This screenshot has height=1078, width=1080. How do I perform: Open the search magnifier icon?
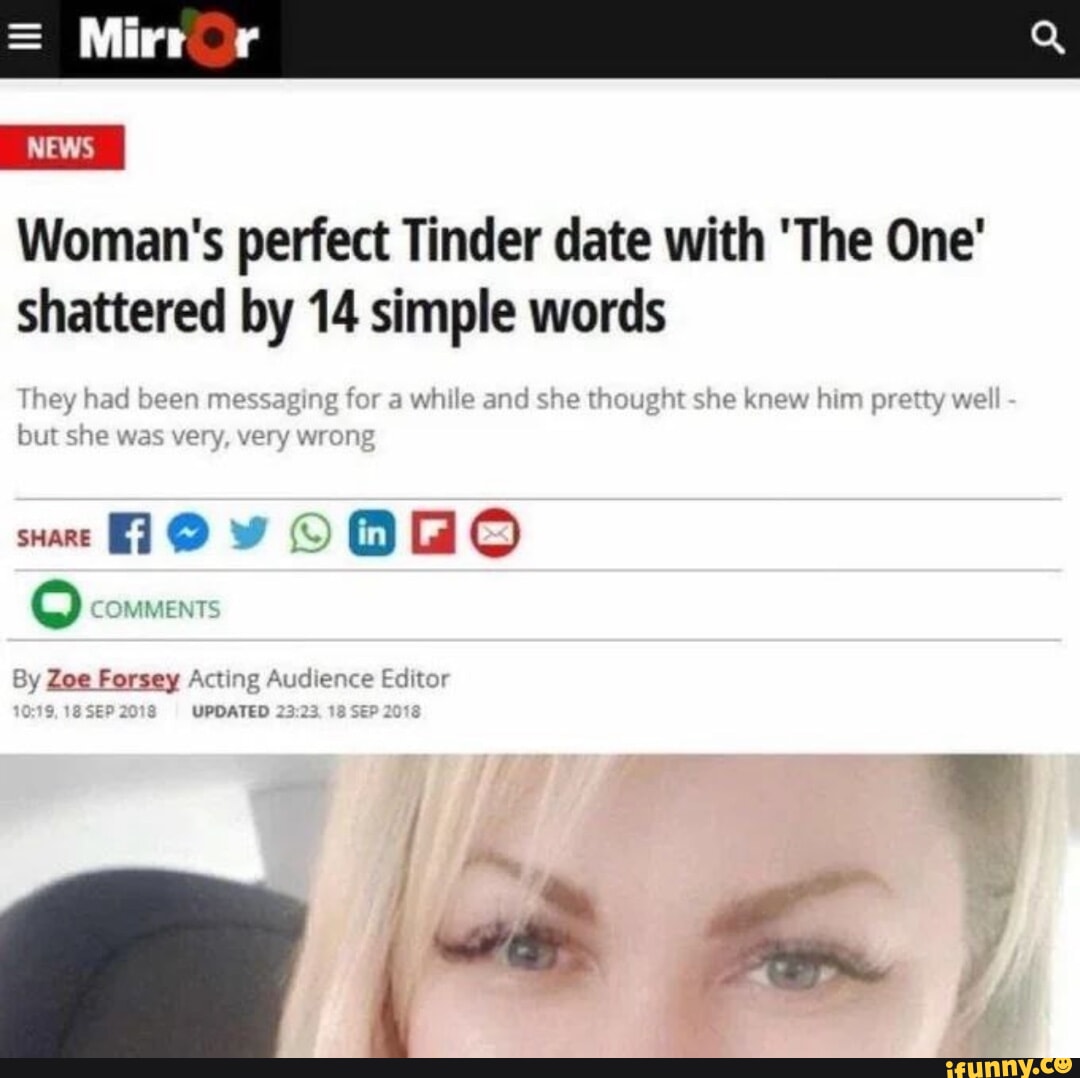[x=1048, y=38]
